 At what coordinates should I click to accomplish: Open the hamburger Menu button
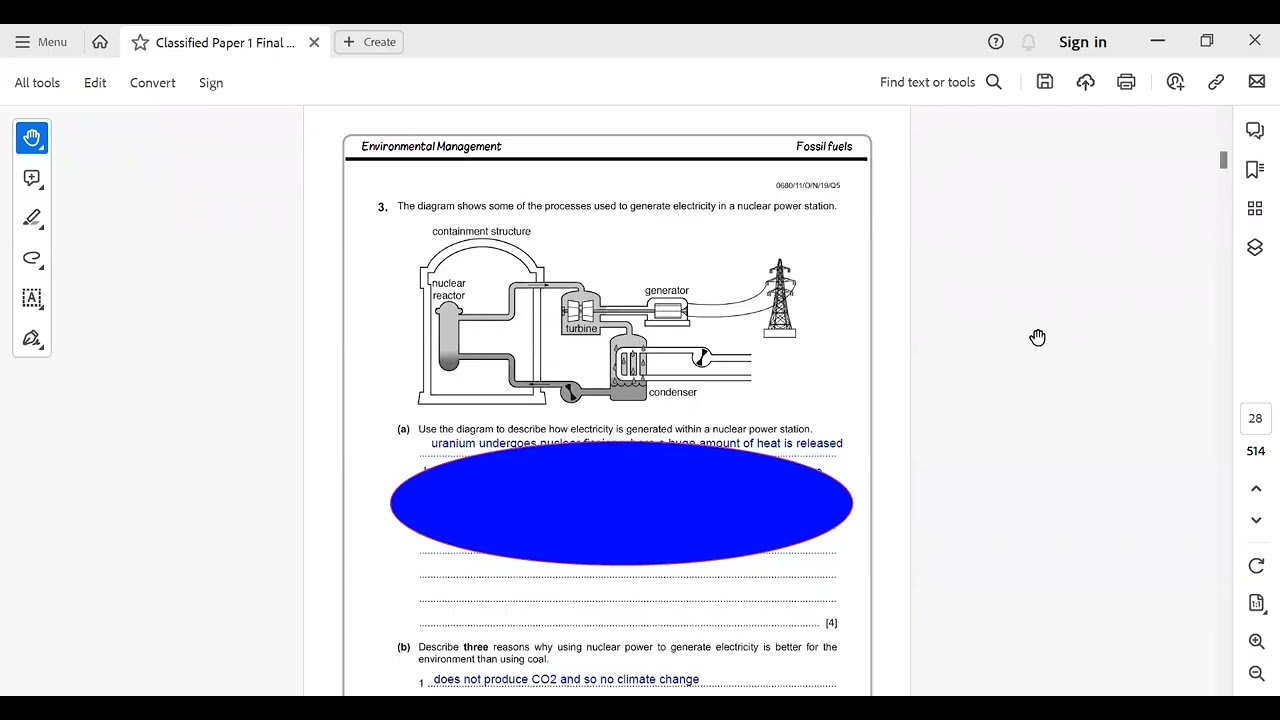pyautogui.click(x=41, y=42)
